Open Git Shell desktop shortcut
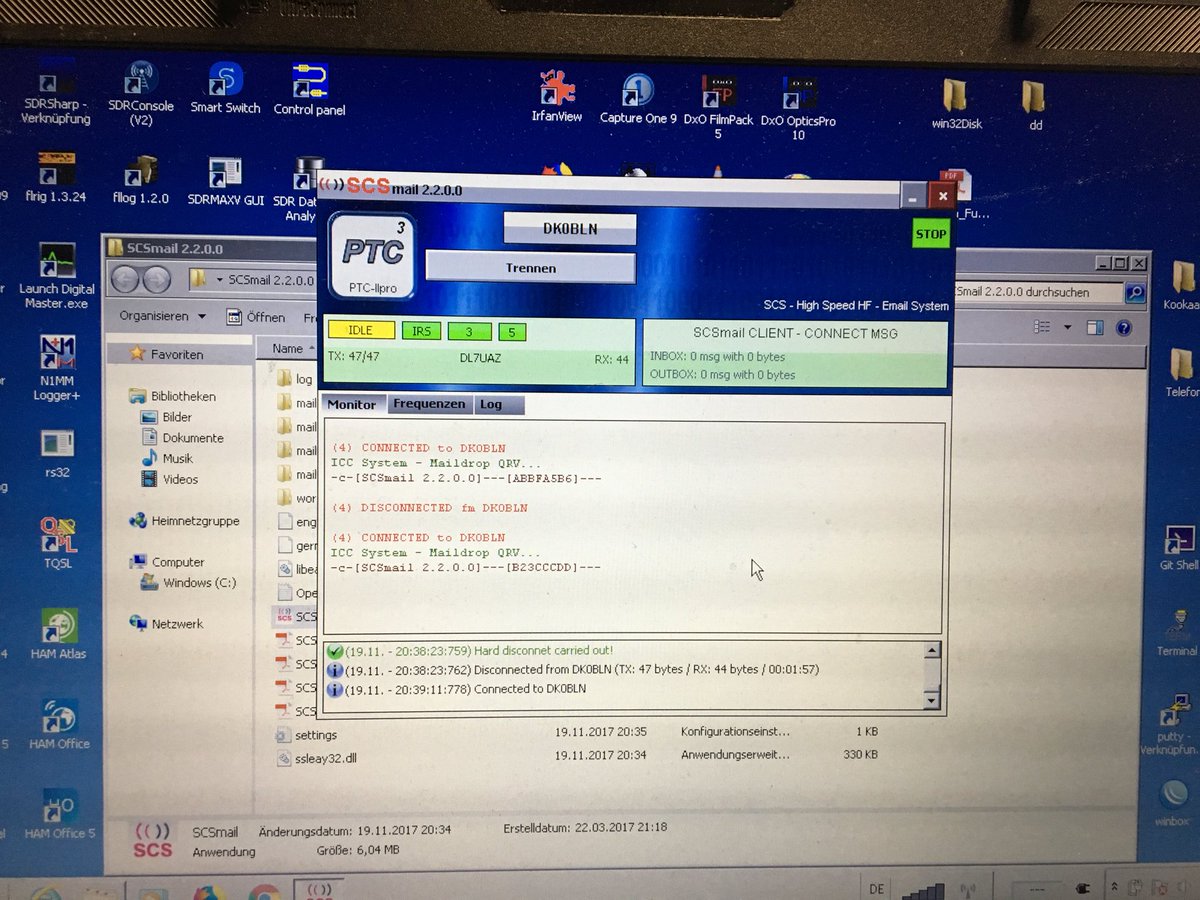1200x900 pixels. [x=1180, y=548]
